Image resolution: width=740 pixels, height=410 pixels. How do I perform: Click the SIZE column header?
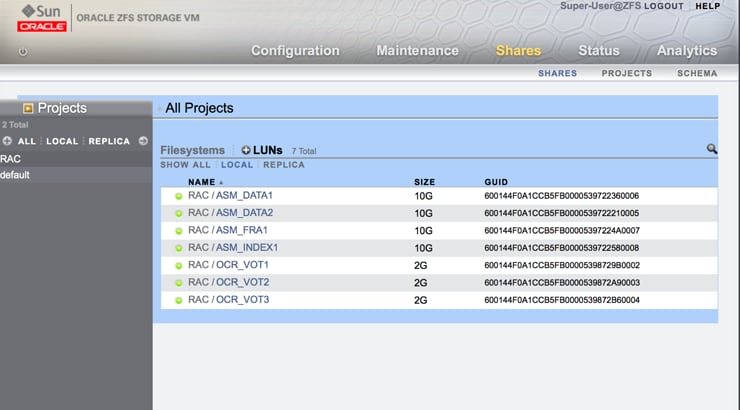point(424,182)
